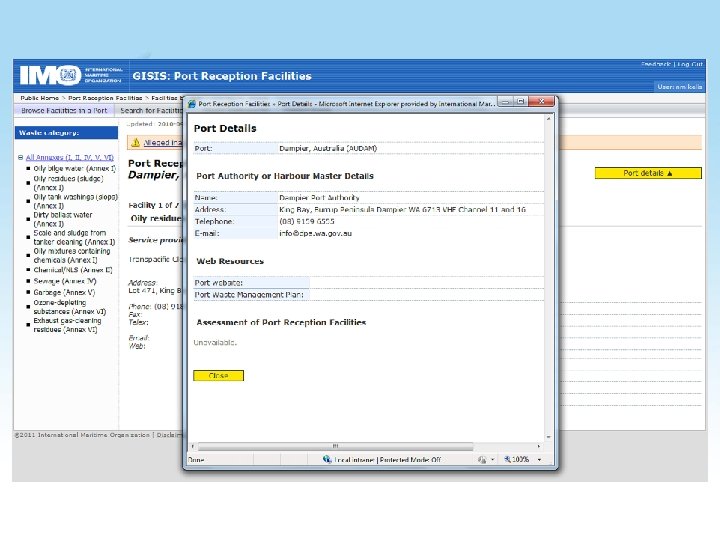The height and width of the screenshot is (540, 720).
Task: Go to Public Home breadcrumb
Action: click(39, 98)
